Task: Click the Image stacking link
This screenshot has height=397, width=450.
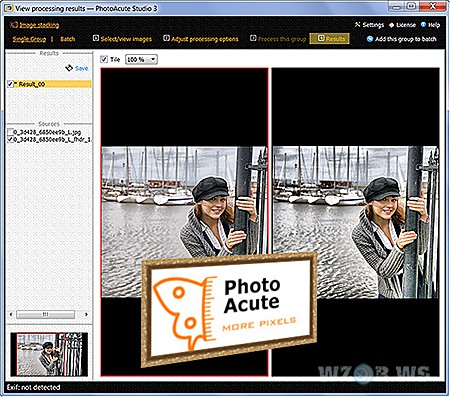Action: pyautogui.click(x=39, y=25)
